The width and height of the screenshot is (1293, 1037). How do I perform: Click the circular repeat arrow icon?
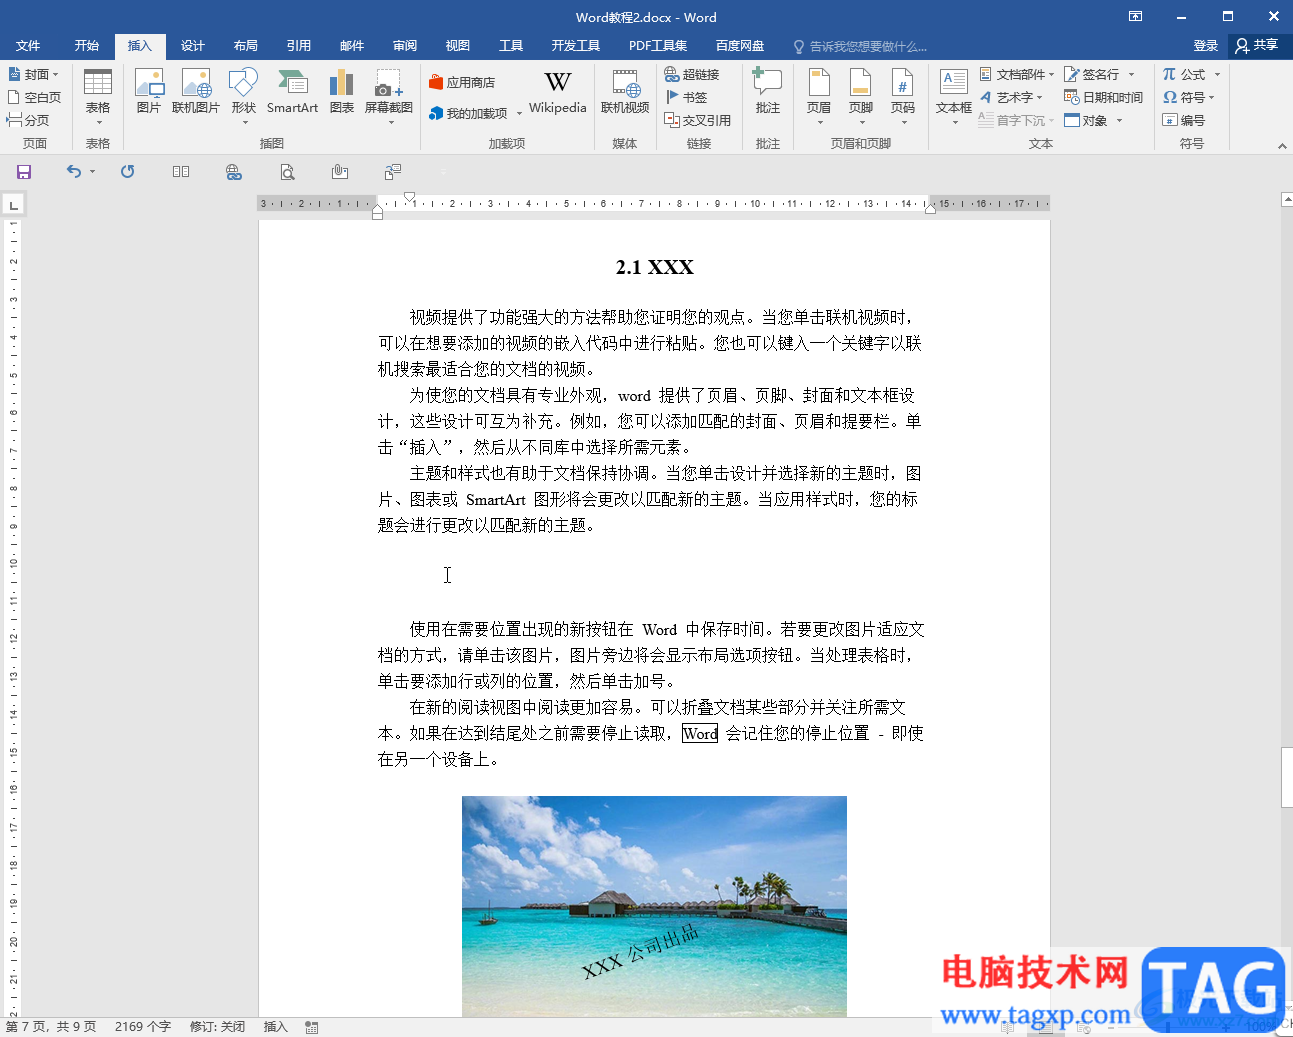(127, 172)
